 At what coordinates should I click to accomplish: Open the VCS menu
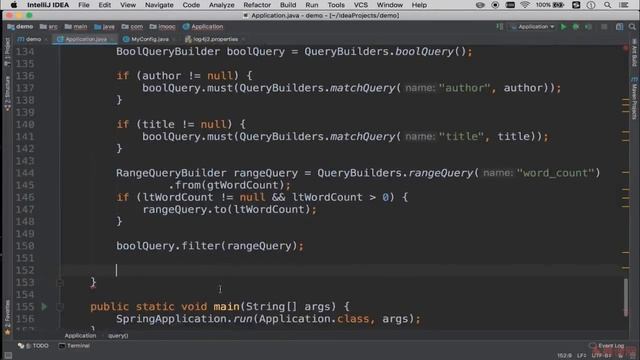click(x=360, y=5)
